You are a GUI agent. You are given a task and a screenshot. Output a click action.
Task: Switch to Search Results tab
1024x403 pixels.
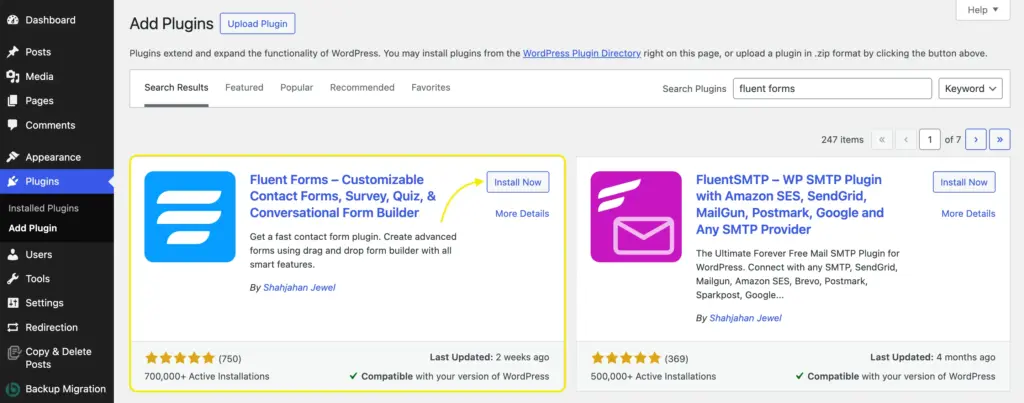click(176, 88)
